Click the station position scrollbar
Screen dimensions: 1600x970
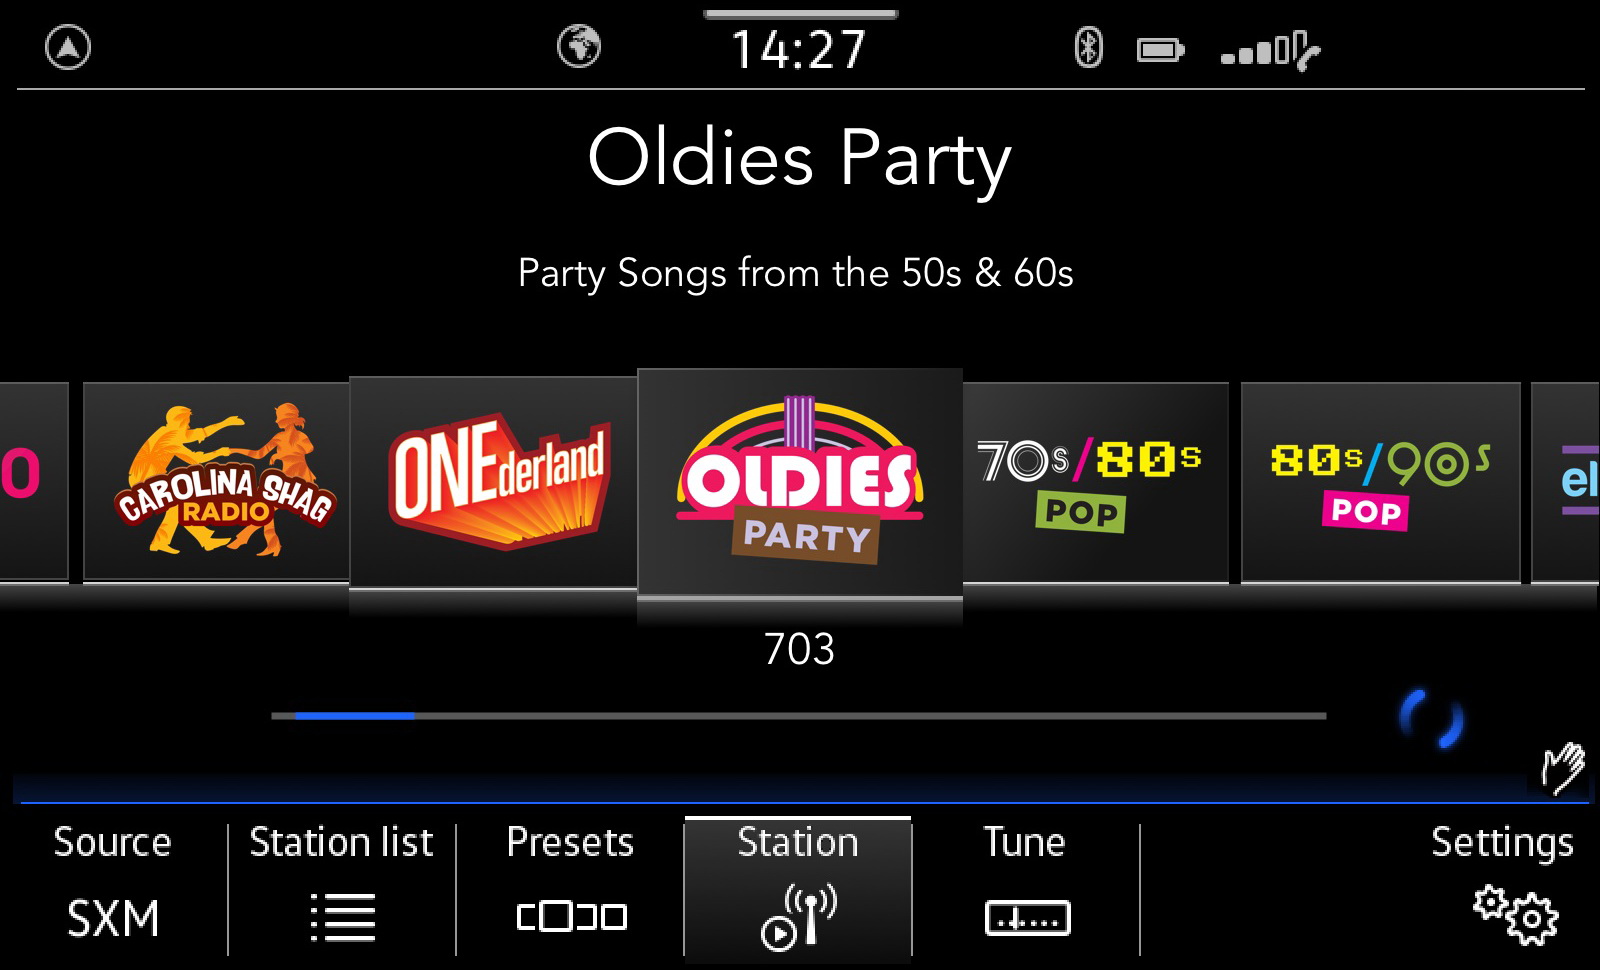click(x=798, y=716)
